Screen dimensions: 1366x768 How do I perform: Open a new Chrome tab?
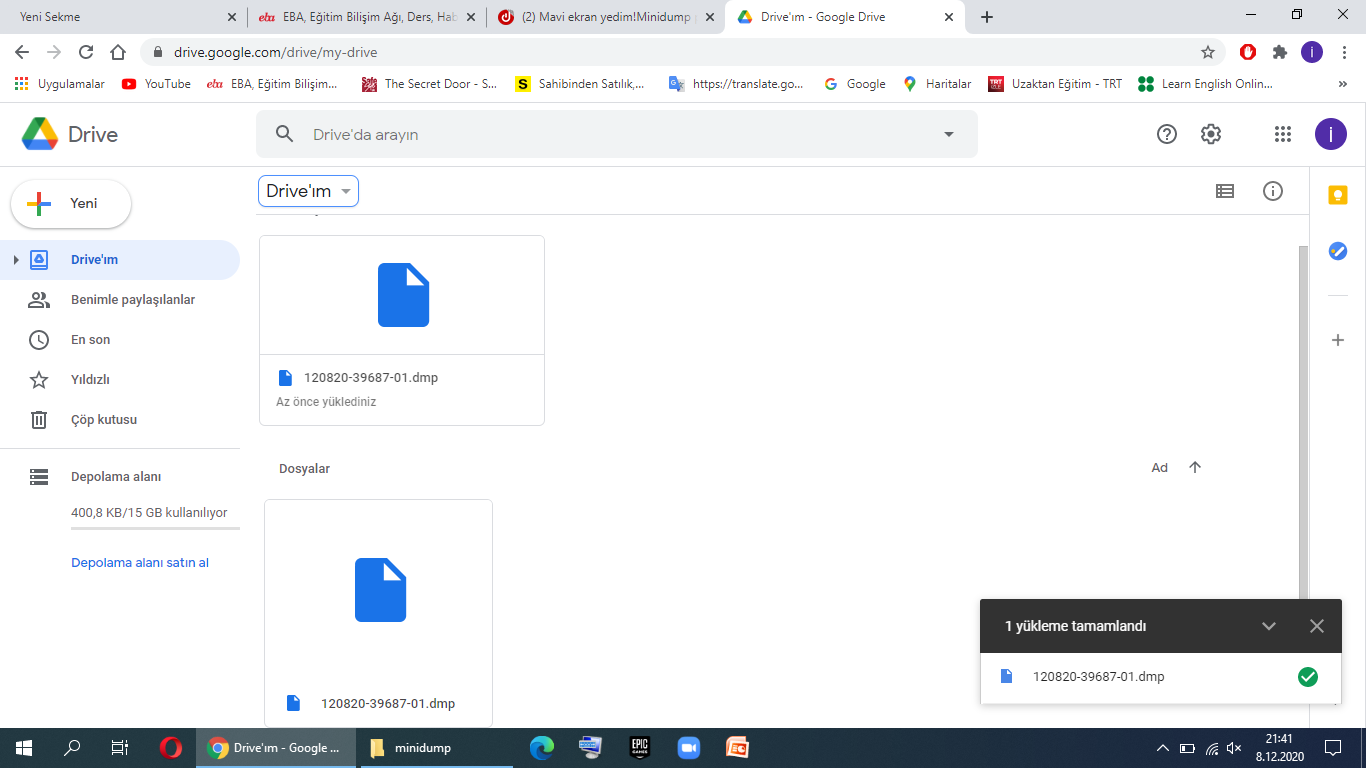pyautogui.click(x=987, y=17)
